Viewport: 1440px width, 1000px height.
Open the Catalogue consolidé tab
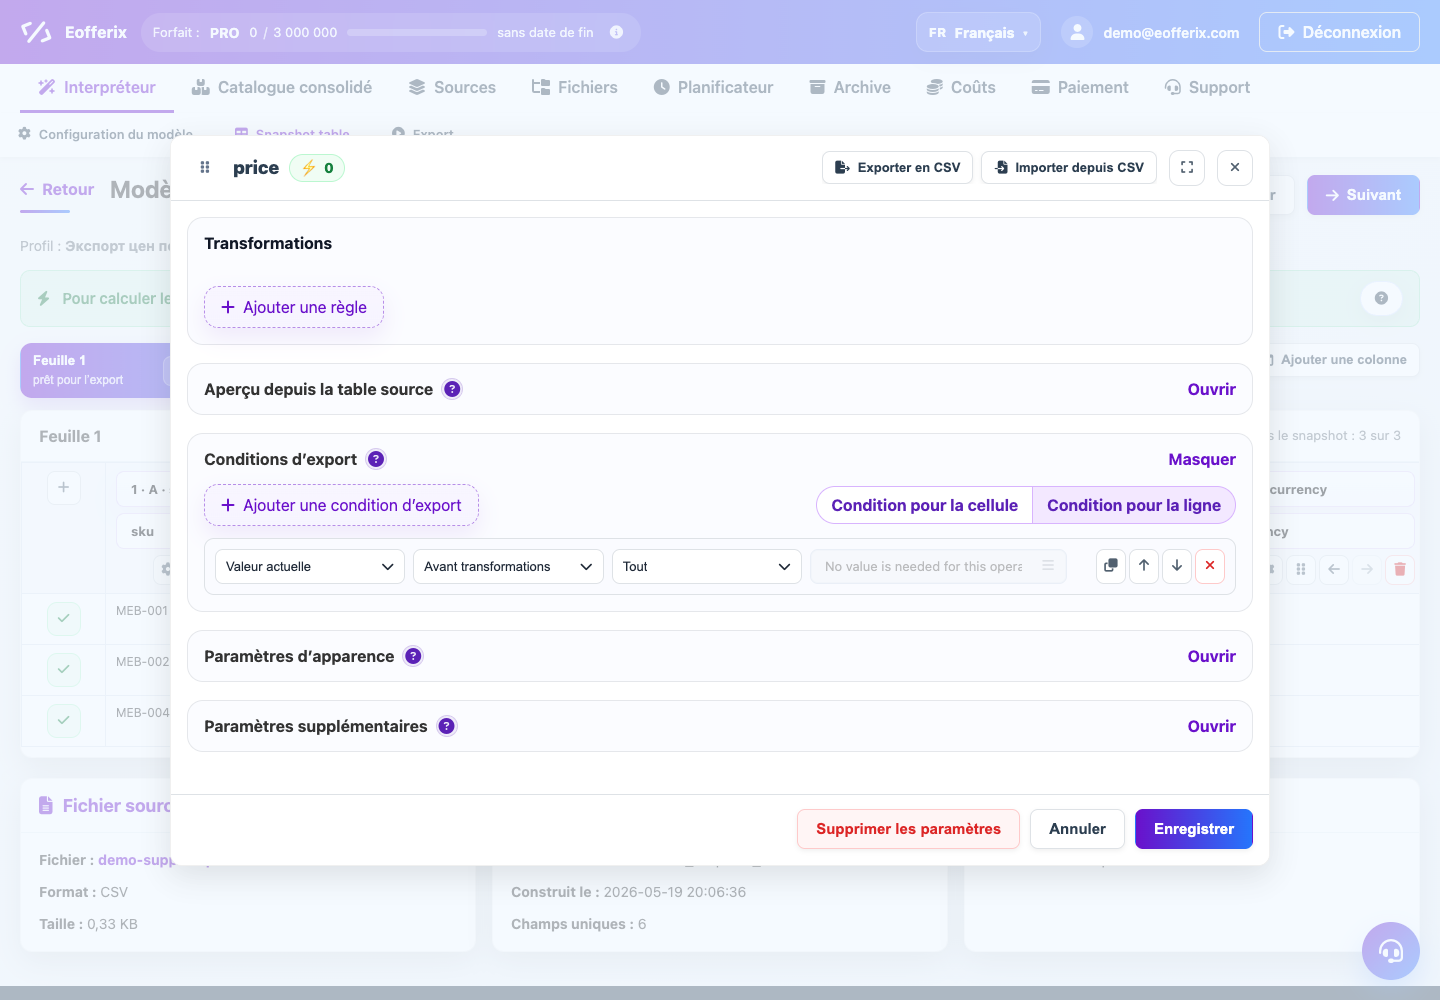[x=282, y=87]
